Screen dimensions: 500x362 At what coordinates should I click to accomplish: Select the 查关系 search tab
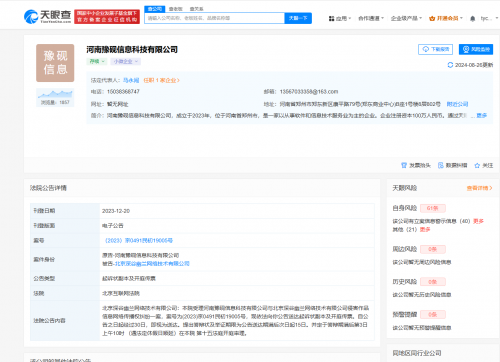[x=196, y=9]
